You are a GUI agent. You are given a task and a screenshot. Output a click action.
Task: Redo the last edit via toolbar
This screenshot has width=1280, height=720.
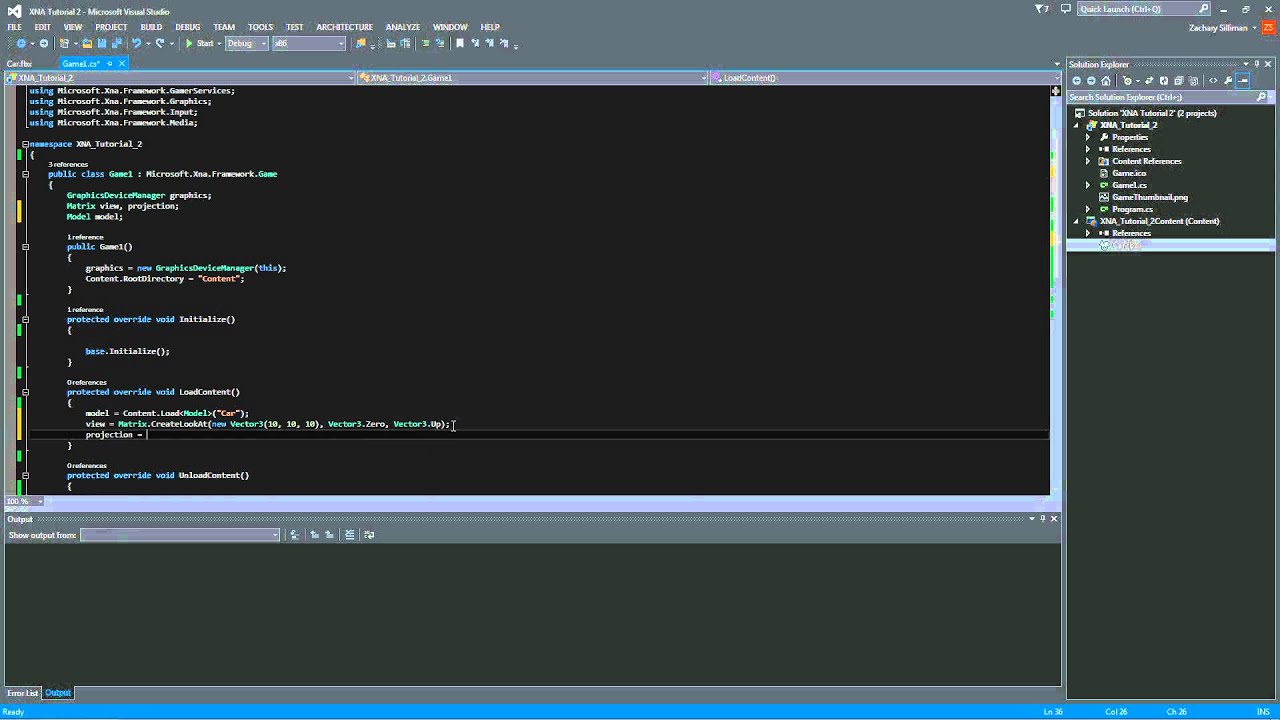[159, 43]
